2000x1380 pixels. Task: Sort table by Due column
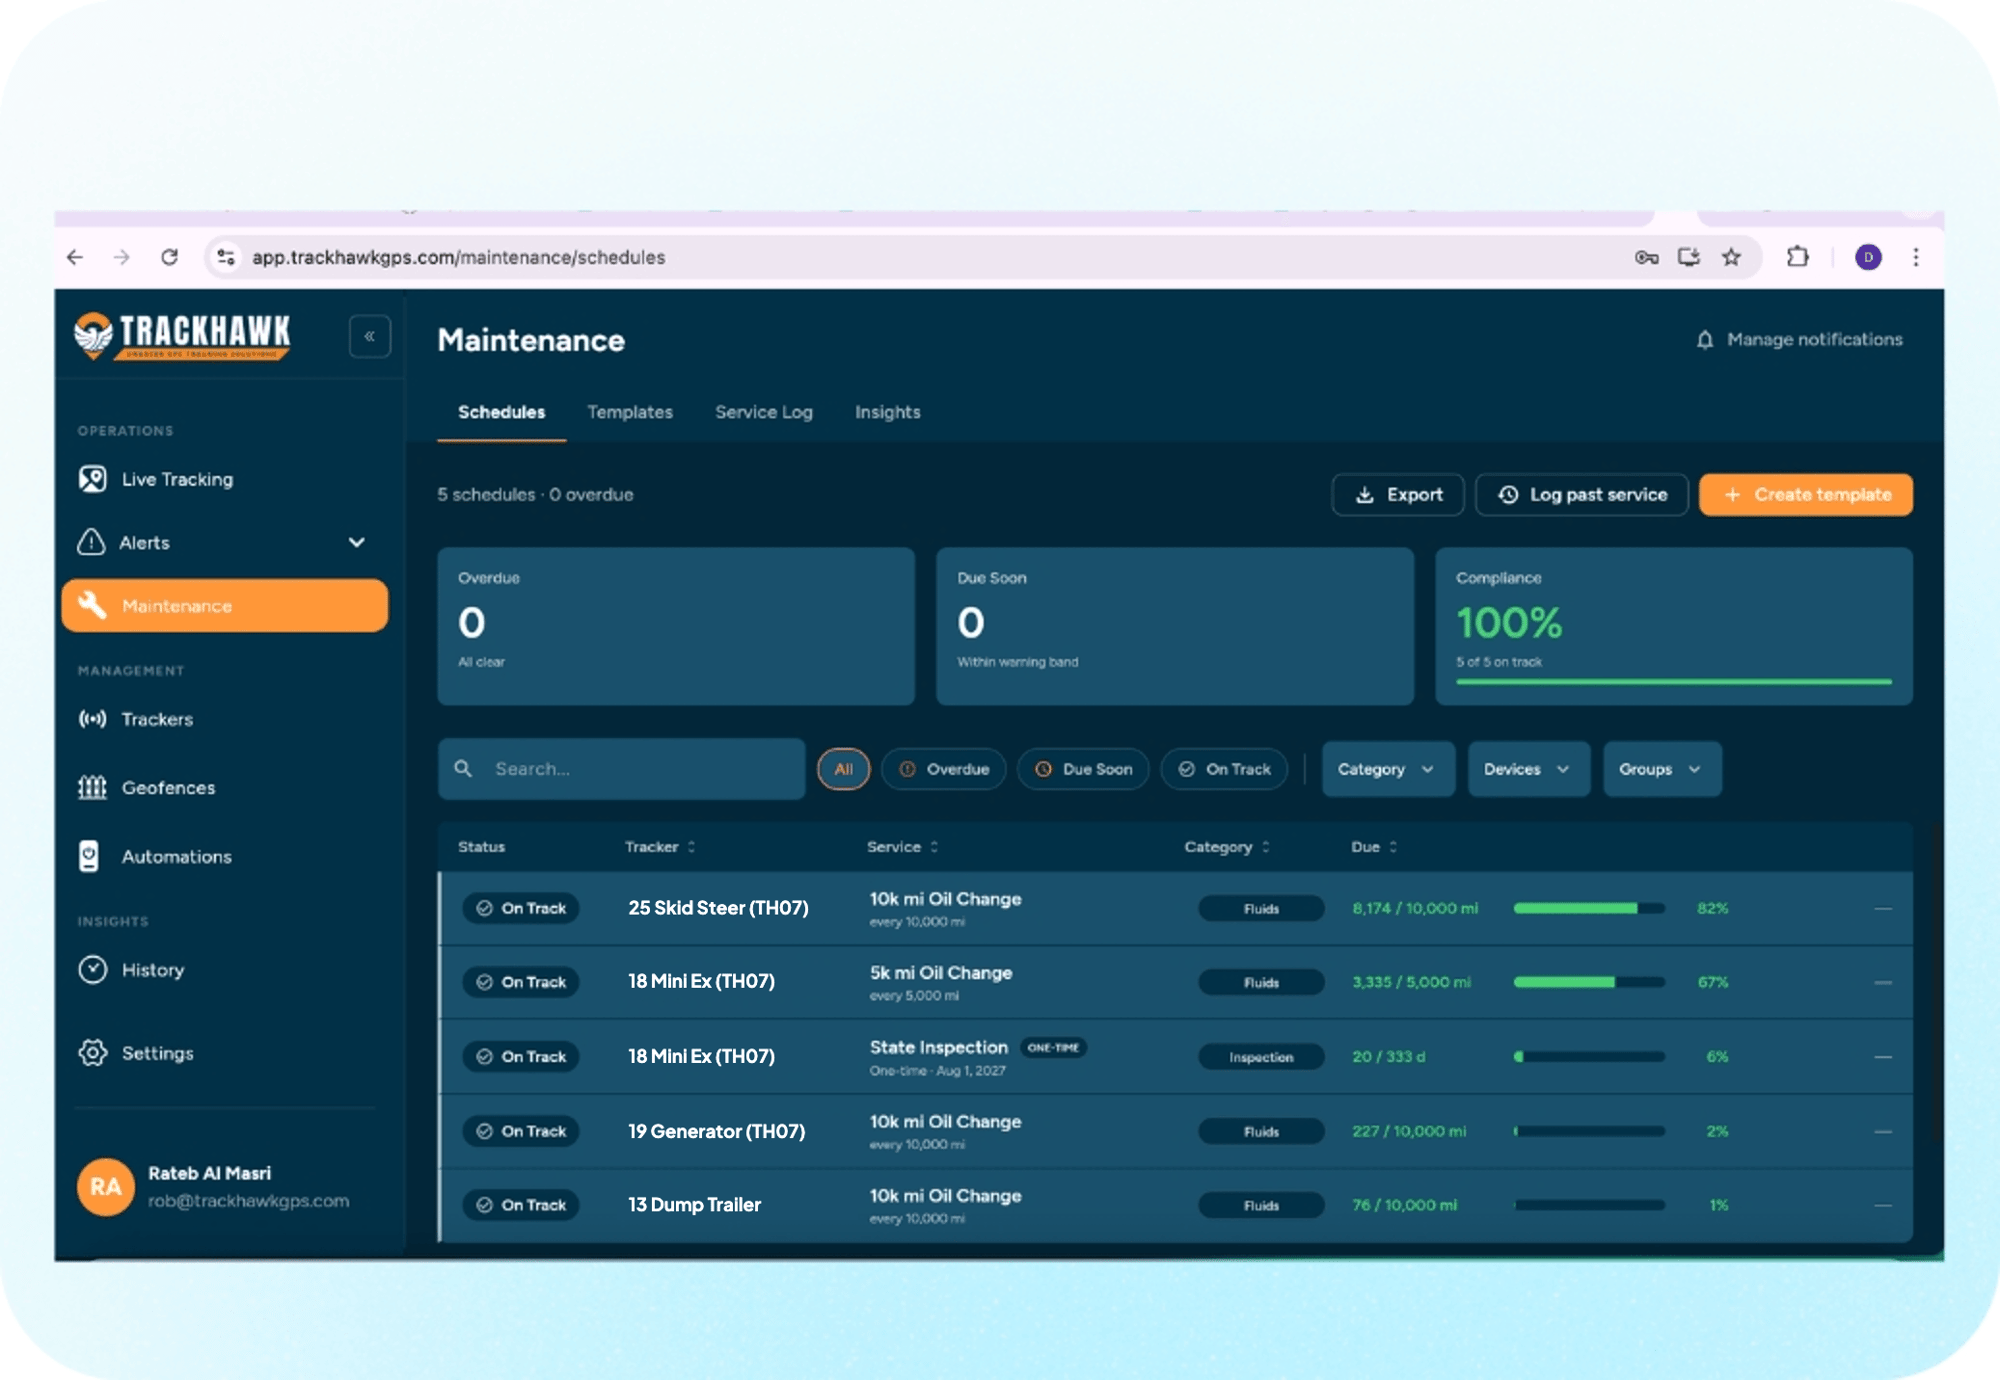click(x=1374, y=847)
